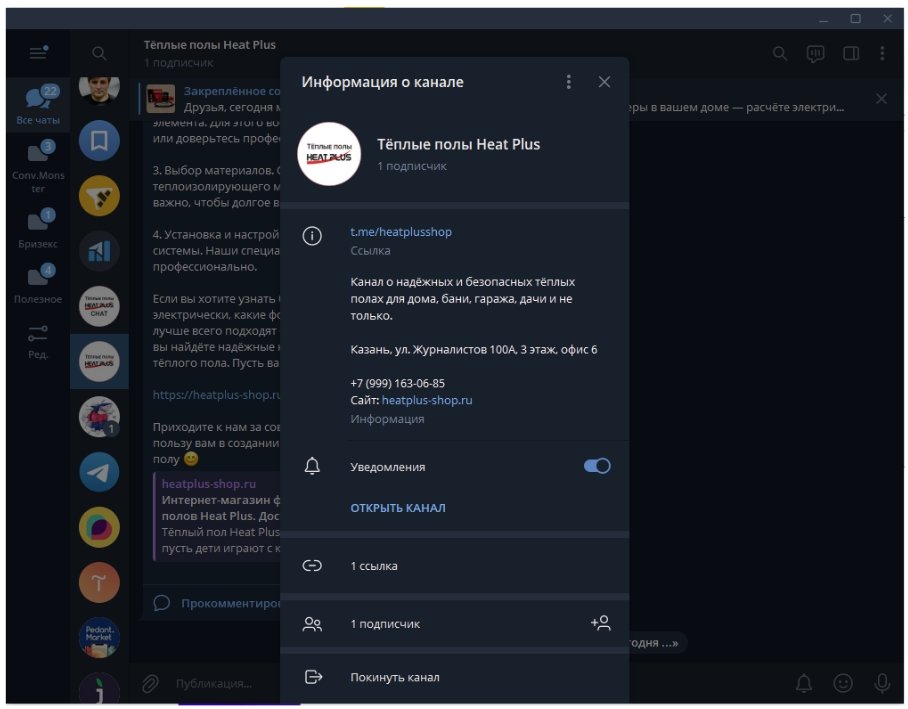Open the Conv.Monster chat folder
Image resolution: width=908 pixels, height=709 pixels.
(x=38, y=165)
